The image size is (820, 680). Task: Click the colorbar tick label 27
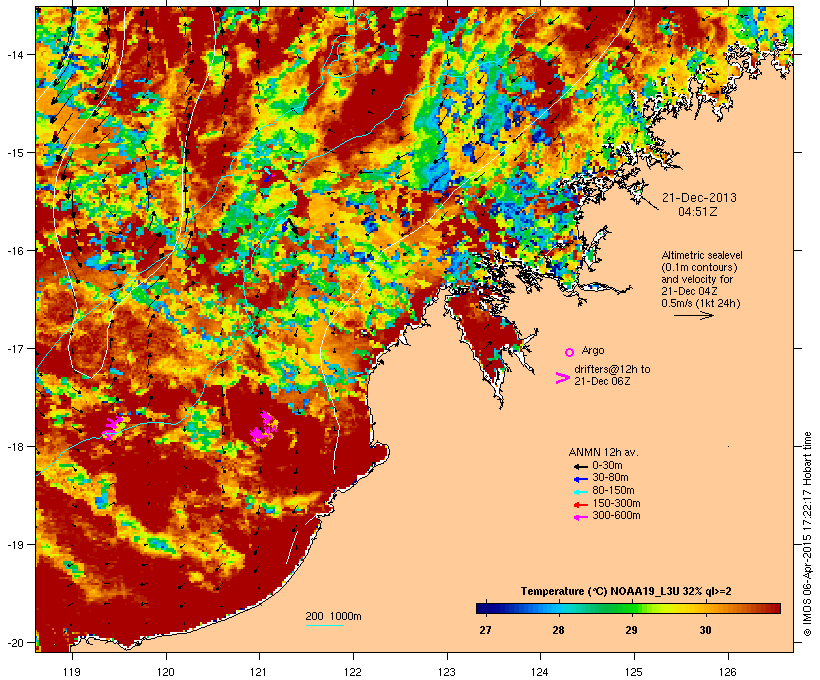pyautogui.click(x=485, y=630)
